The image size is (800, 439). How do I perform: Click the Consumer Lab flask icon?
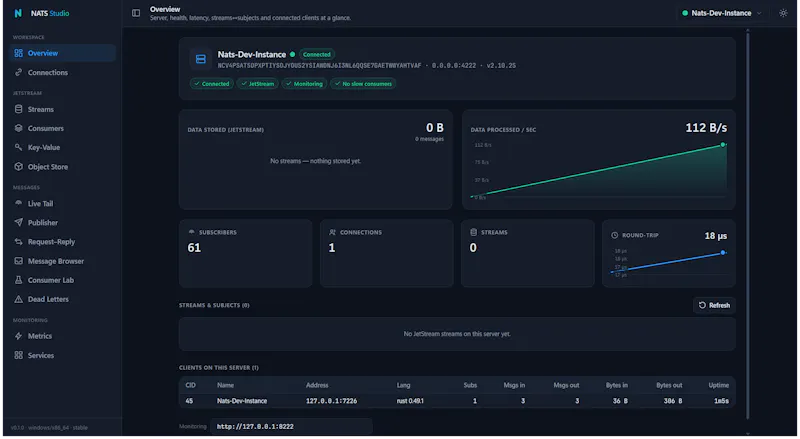tap(19, 280)
